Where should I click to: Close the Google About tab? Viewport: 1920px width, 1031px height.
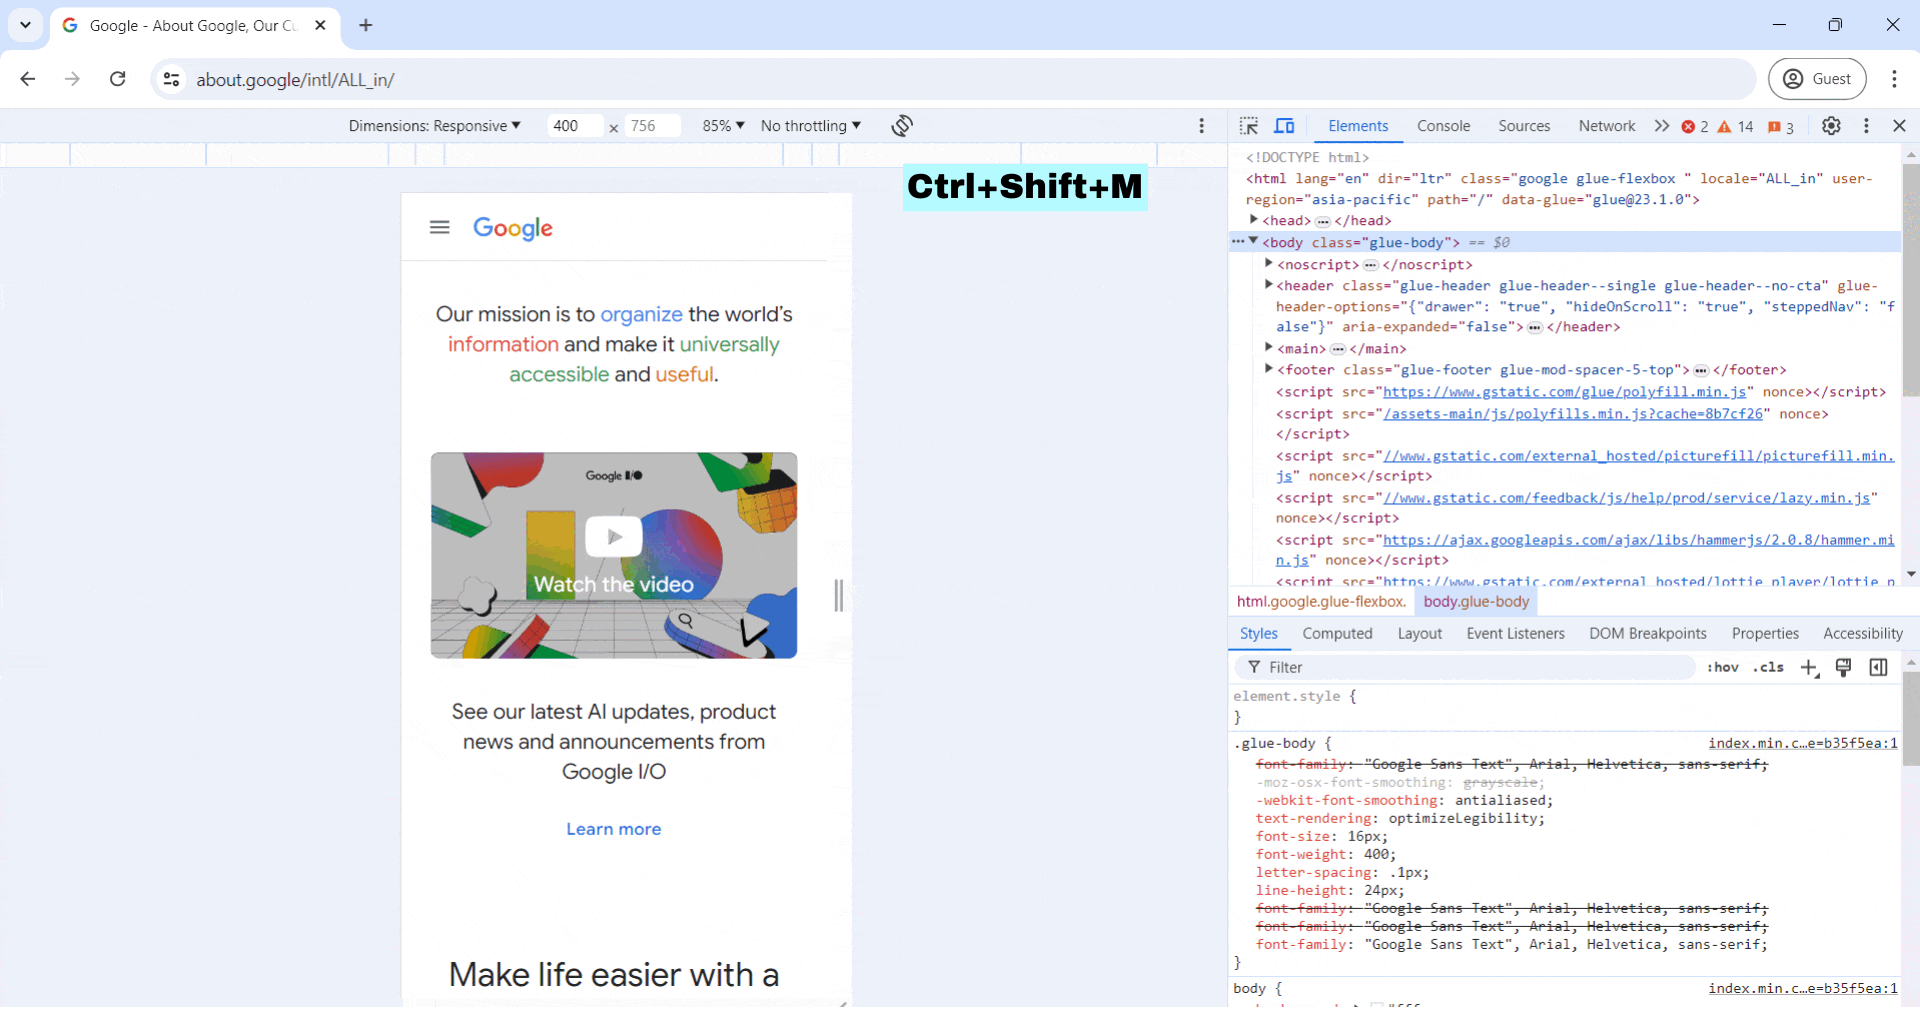(320, 25)
